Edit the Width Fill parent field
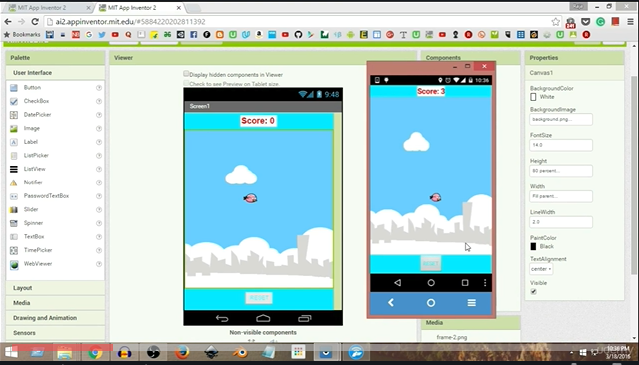Image resolution: width=639 pixels, height=365 pixels. (561, 196)
